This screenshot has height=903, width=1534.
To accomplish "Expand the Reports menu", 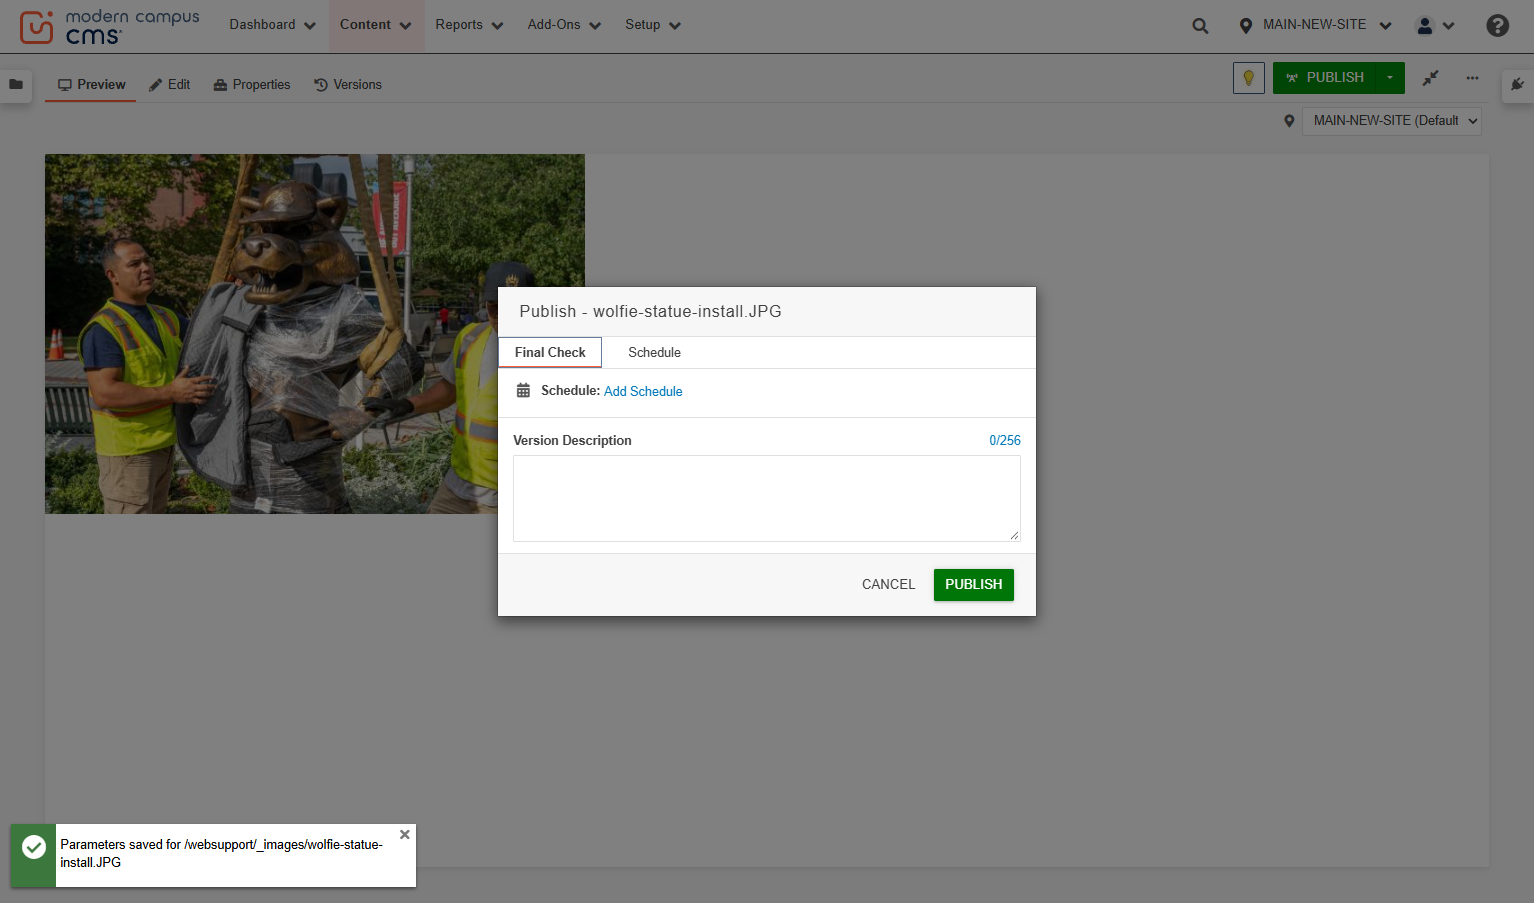I will click(x=469, y=25).
